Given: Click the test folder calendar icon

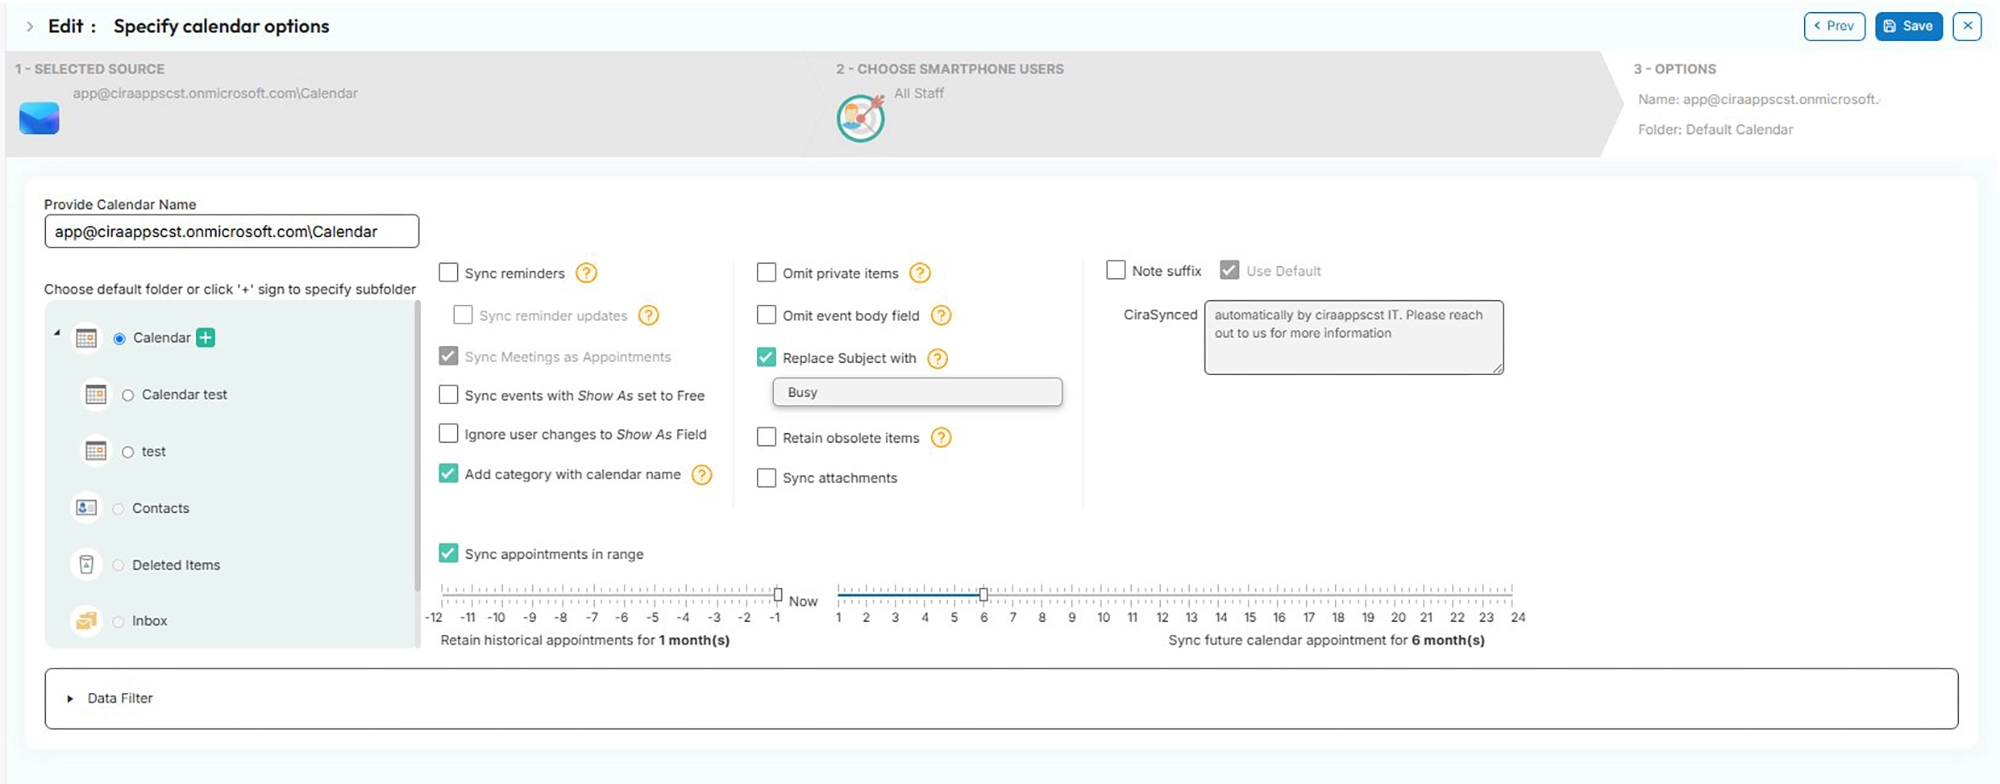Looking at the screenshot, I should (96, 452).
